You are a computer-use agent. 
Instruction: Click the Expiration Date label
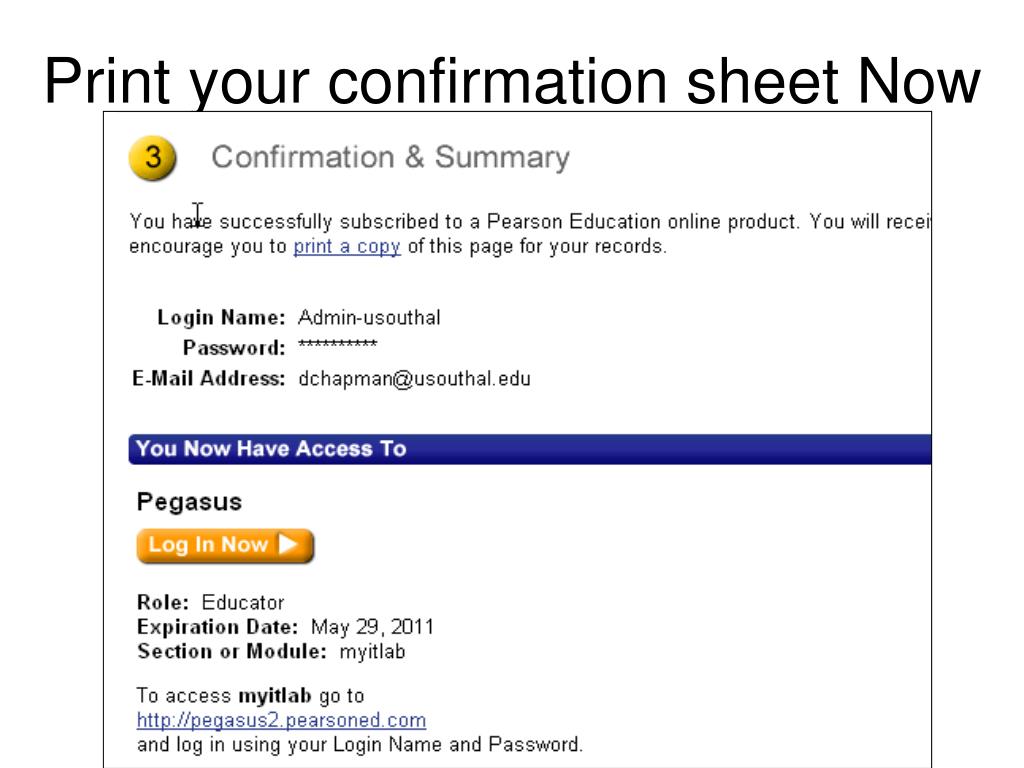click(x=217, y=627)
